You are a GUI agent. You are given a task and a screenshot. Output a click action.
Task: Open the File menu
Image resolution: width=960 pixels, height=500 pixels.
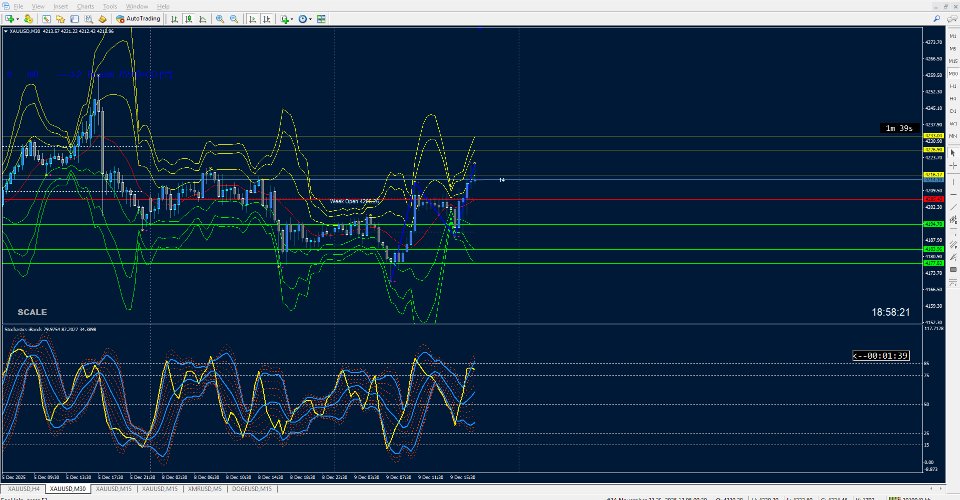coord(18,6)
